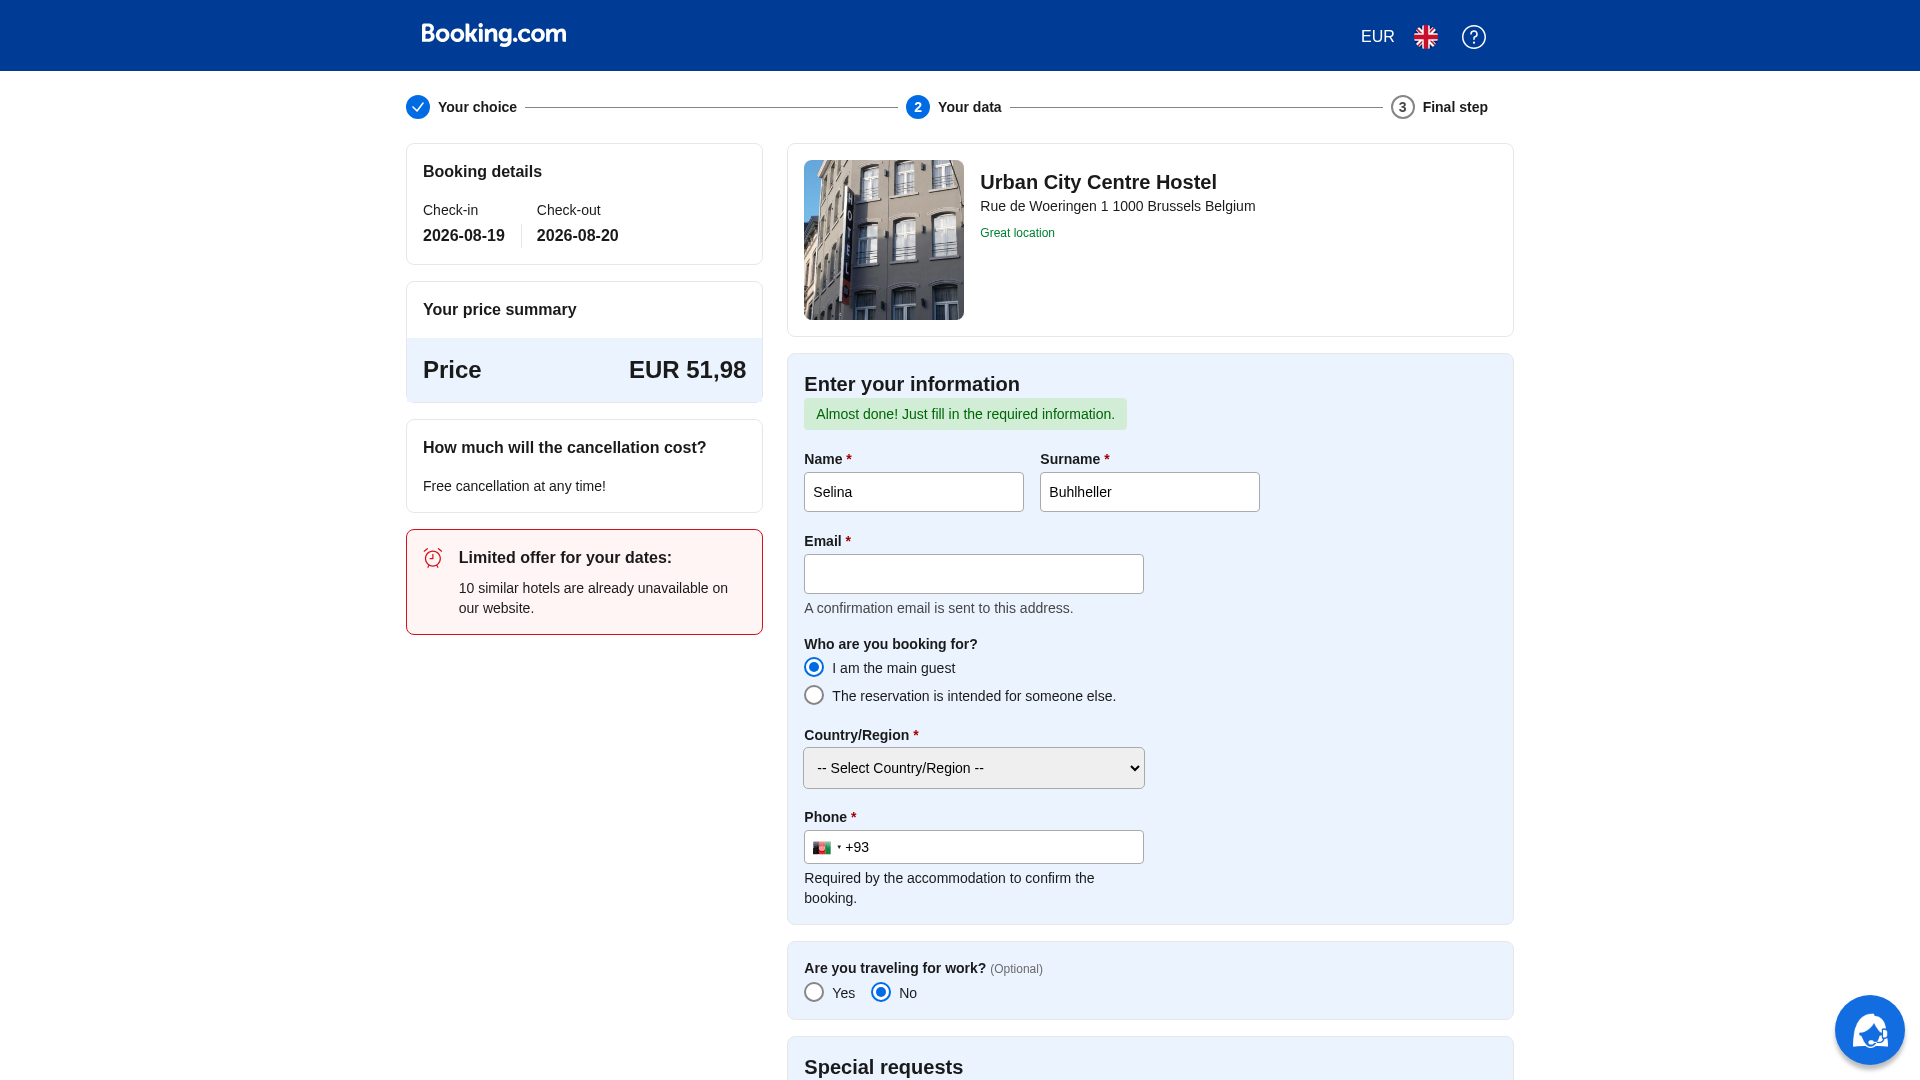Click the 'Your choice' step label
This screenshot has width=1920, height=1080.
tap(477, 107)
